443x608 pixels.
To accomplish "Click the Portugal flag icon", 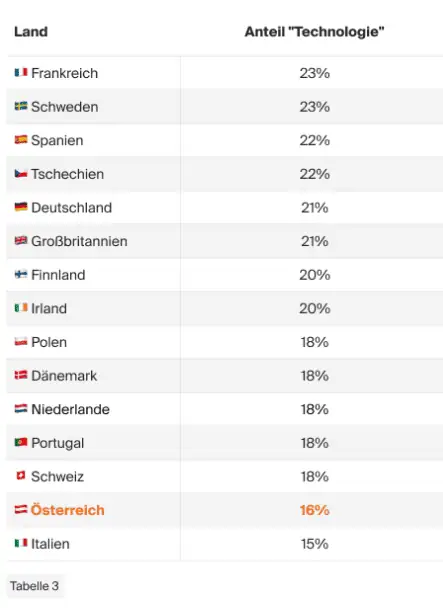I will pos(21,442).
